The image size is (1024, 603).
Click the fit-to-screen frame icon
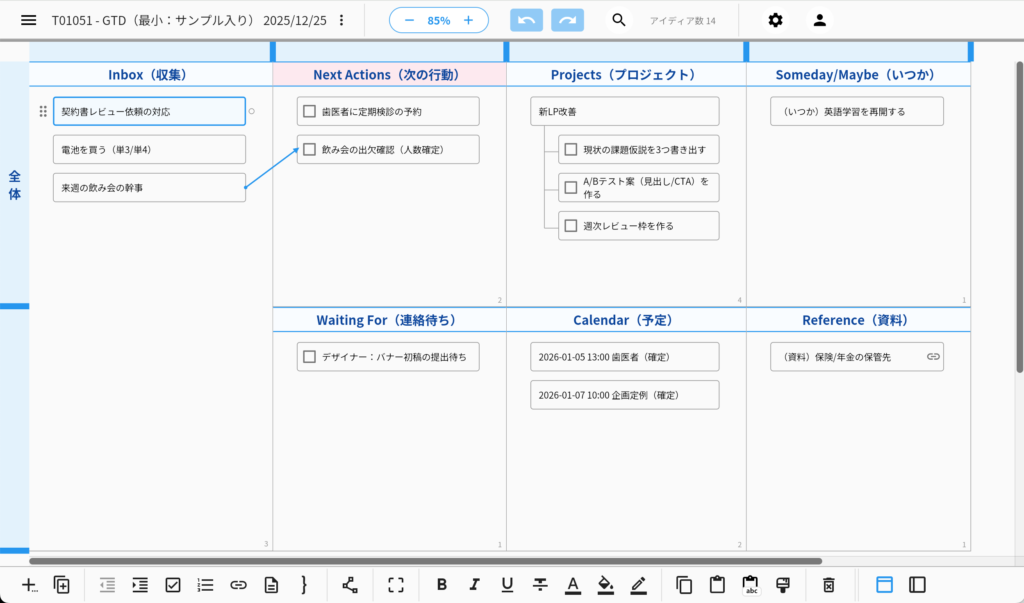tap(396, 585)
